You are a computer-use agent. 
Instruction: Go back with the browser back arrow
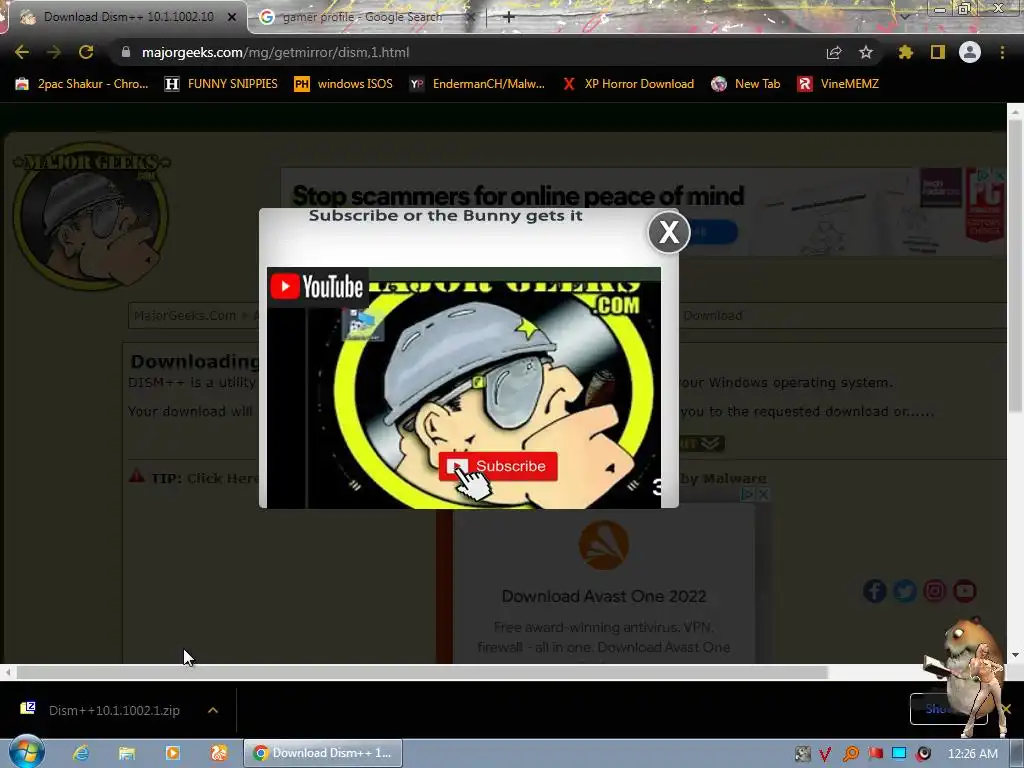pos(22,52)
